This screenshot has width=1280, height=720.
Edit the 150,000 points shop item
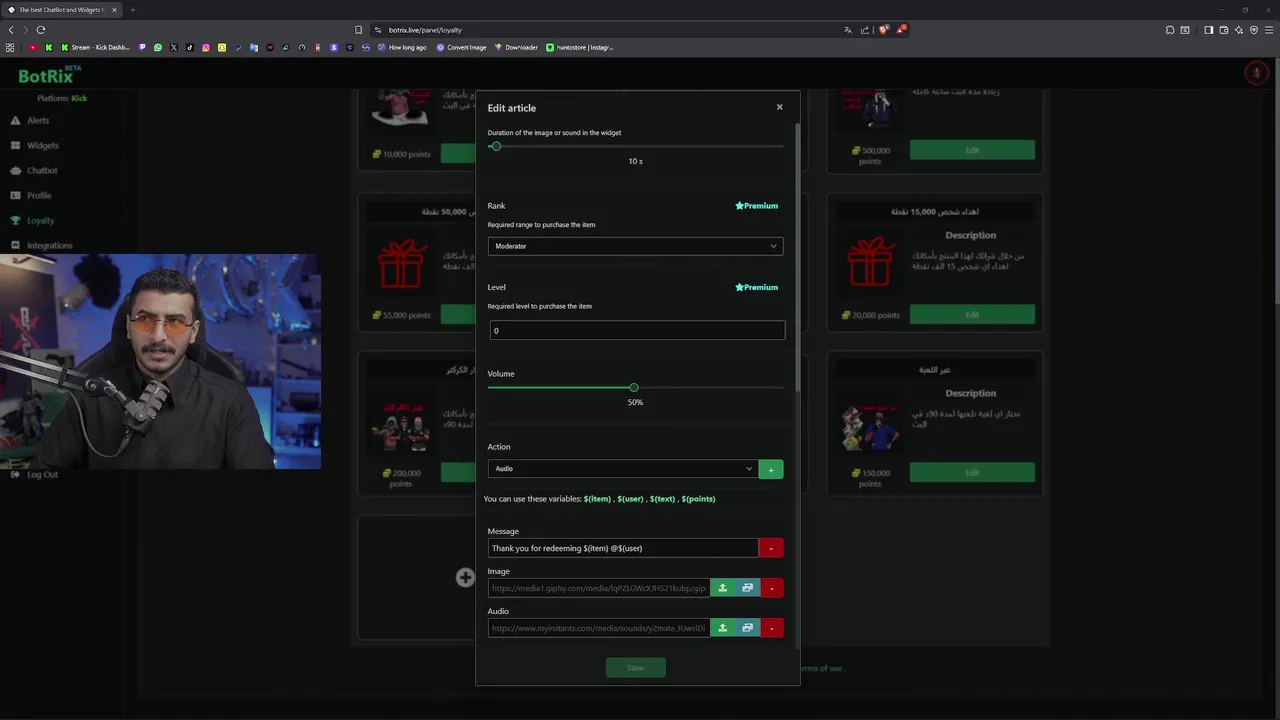coord(972,472)
